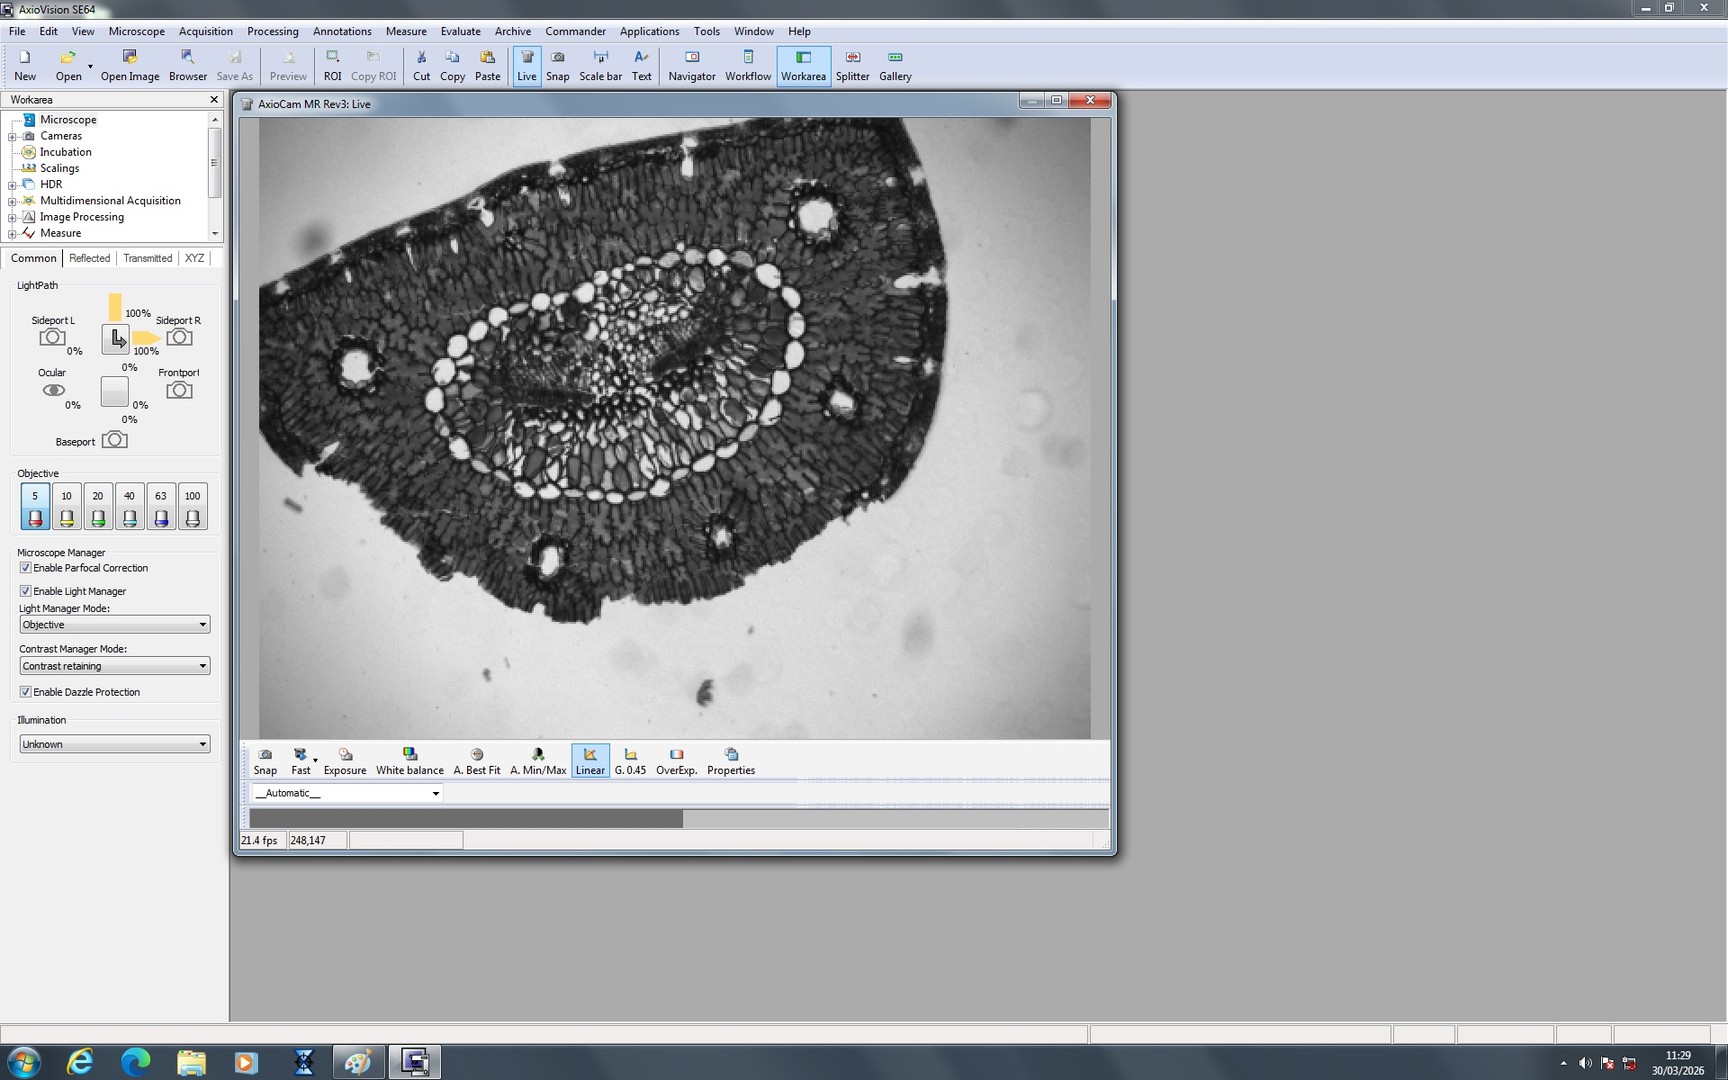Screen dimensions: 1728x1080
Task: Open the Microscope menu
Action: 136,31
